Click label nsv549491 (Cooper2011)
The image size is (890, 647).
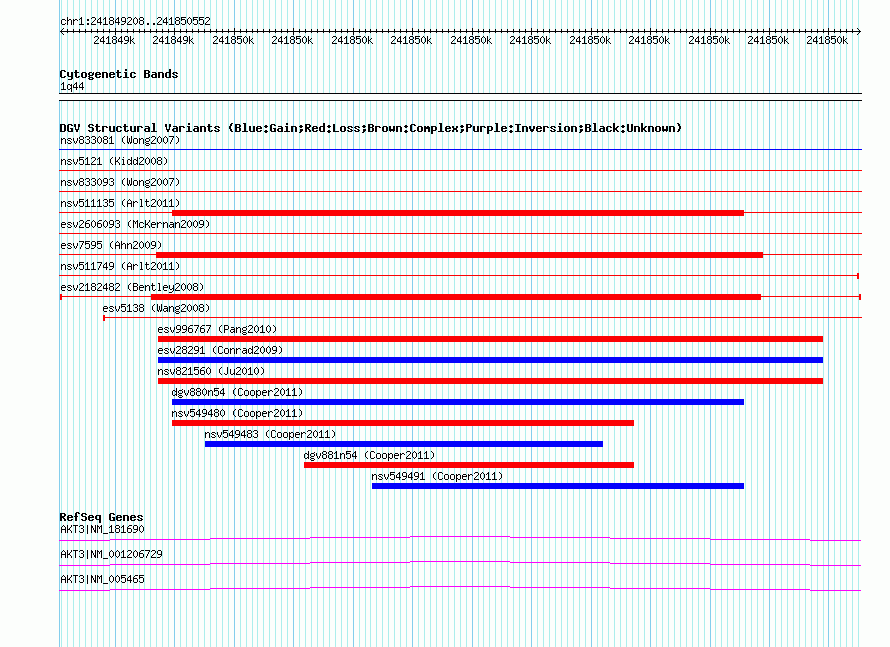437,476
